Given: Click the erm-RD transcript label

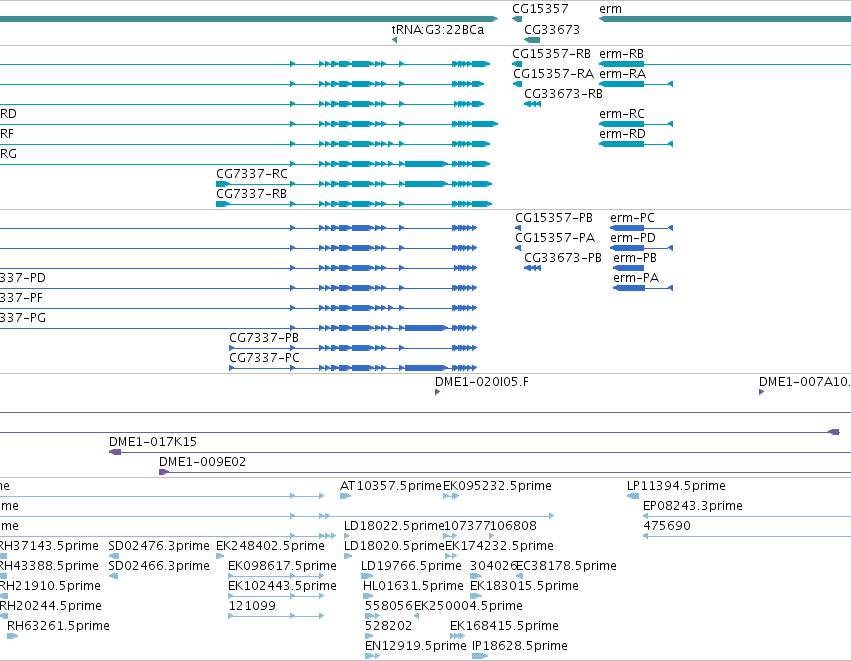Looking at the screenshot, I should click(x=623, y=134).
